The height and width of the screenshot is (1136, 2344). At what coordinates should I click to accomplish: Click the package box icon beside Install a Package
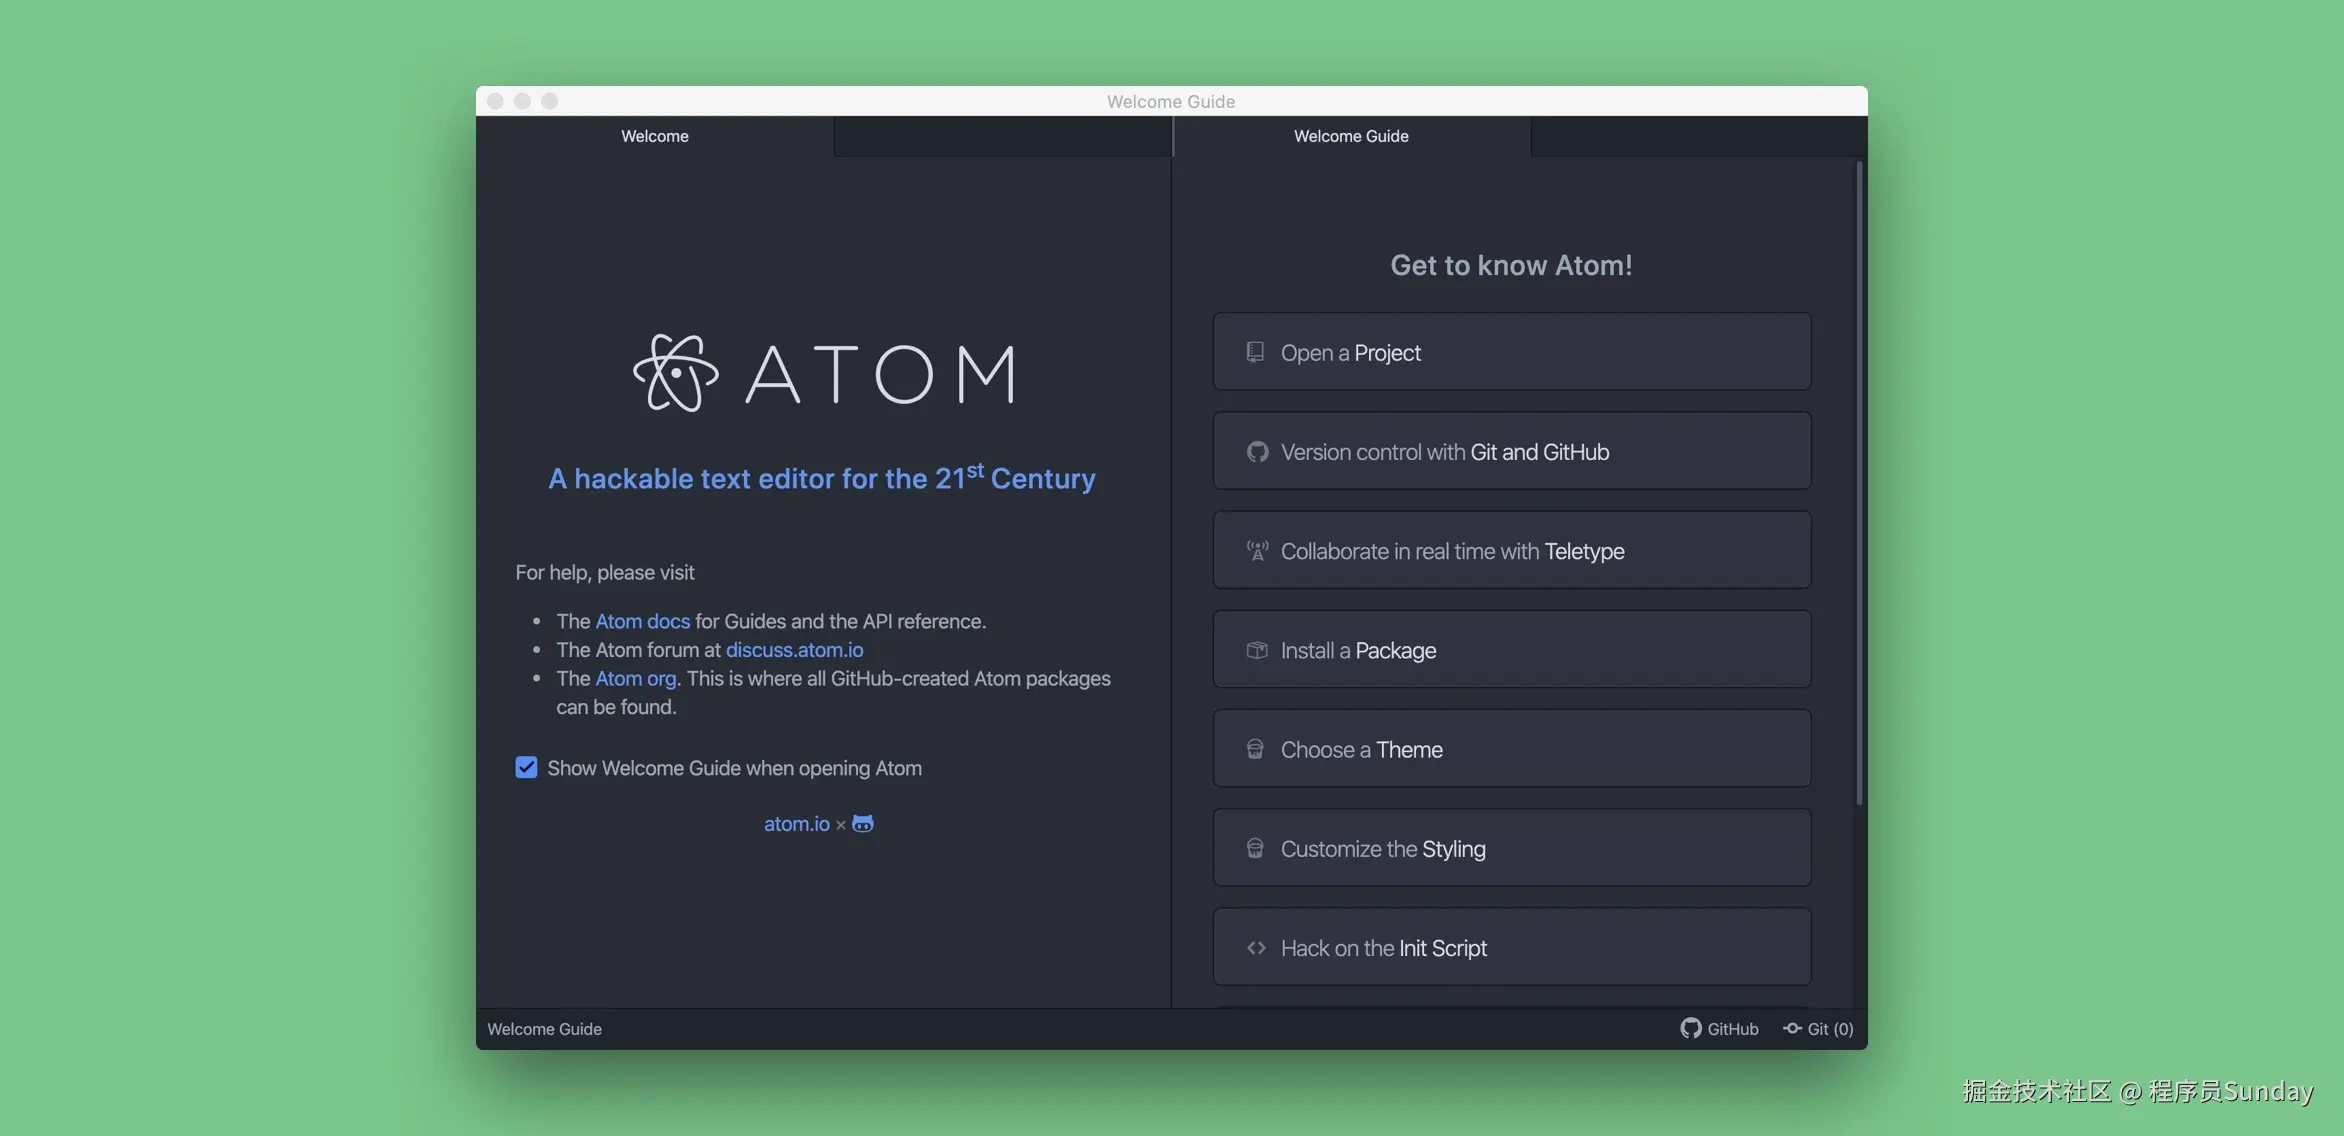pos(1257,650)
